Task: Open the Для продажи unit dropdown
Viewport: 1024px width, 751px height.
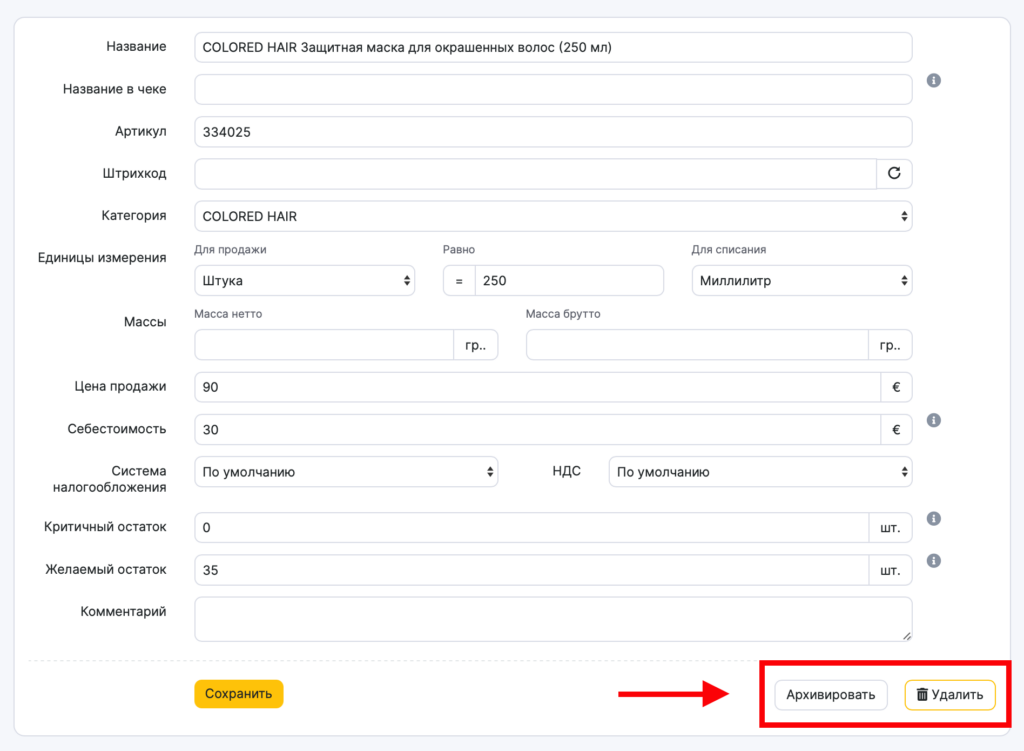Action: 305,281
